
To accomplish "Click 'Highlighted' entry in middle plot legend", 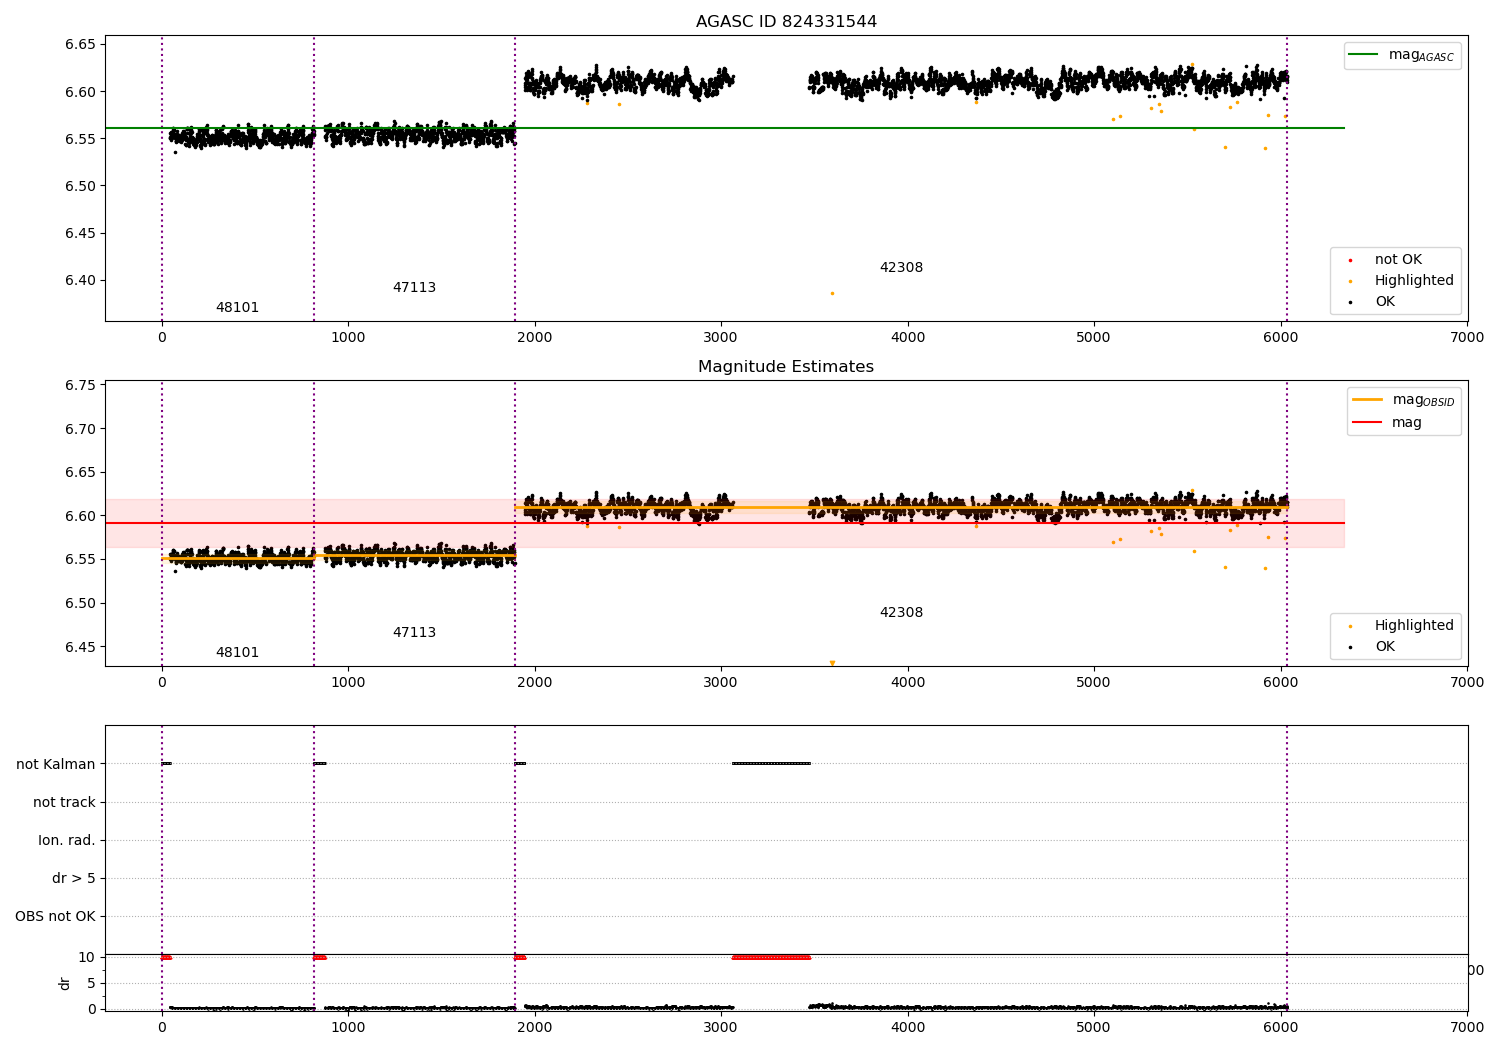I will click(1414, 626).
